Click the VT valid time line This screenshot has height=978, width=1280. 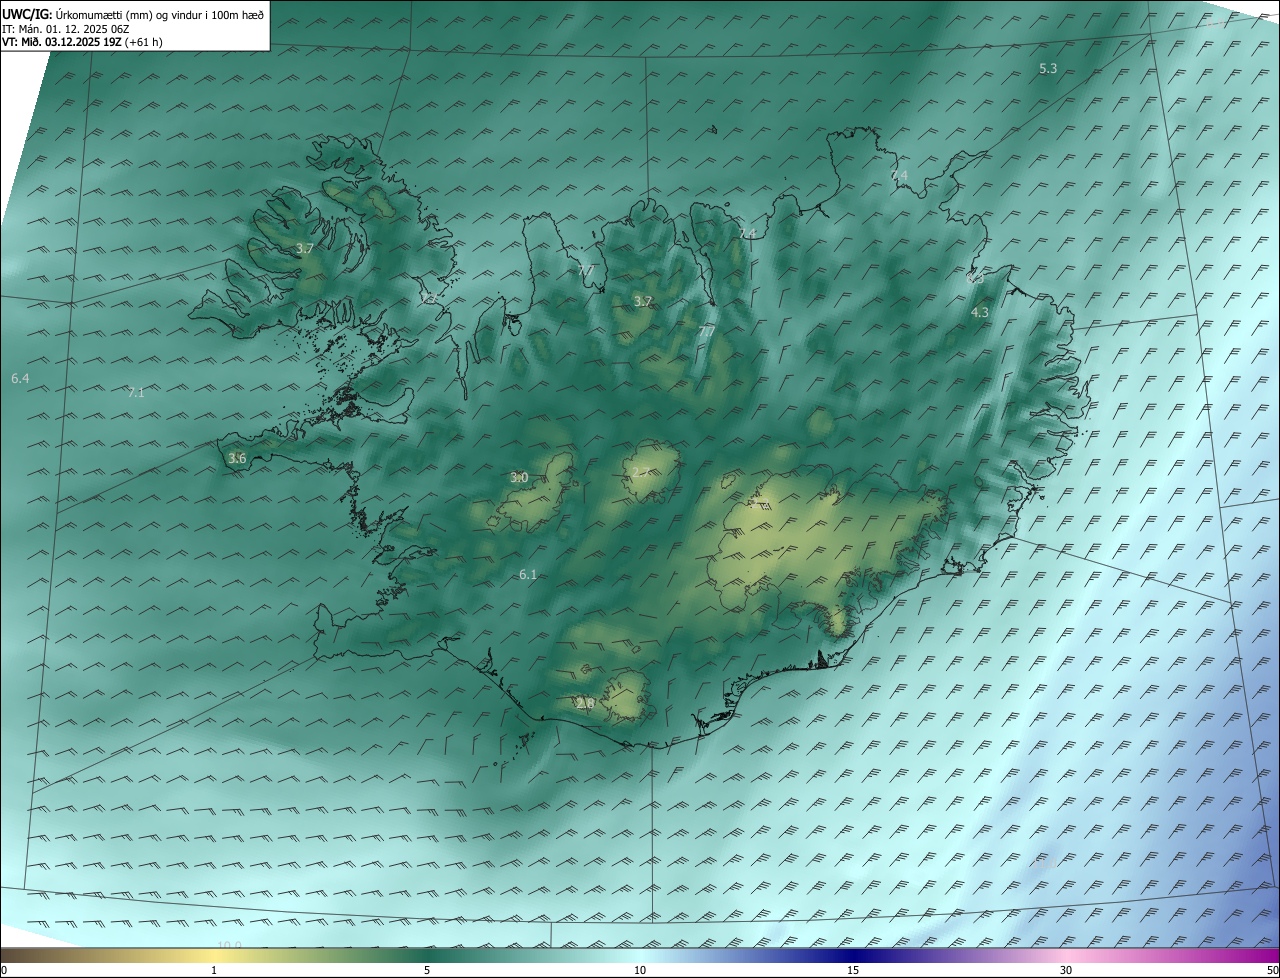[x=83, y=42]
